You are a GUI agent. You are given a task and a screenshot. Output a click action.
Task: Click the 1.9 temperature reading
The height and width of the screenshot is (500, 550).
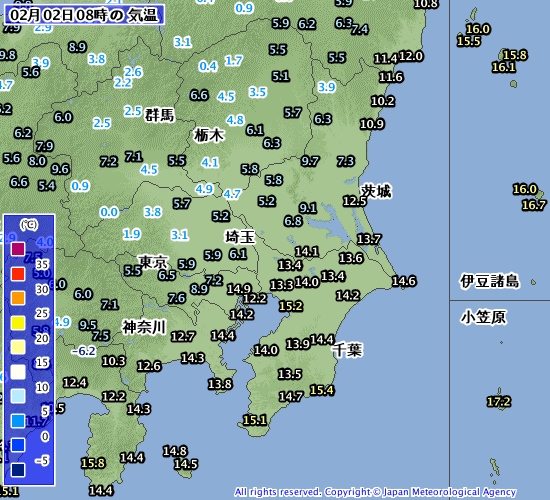(x=132, y=234)
